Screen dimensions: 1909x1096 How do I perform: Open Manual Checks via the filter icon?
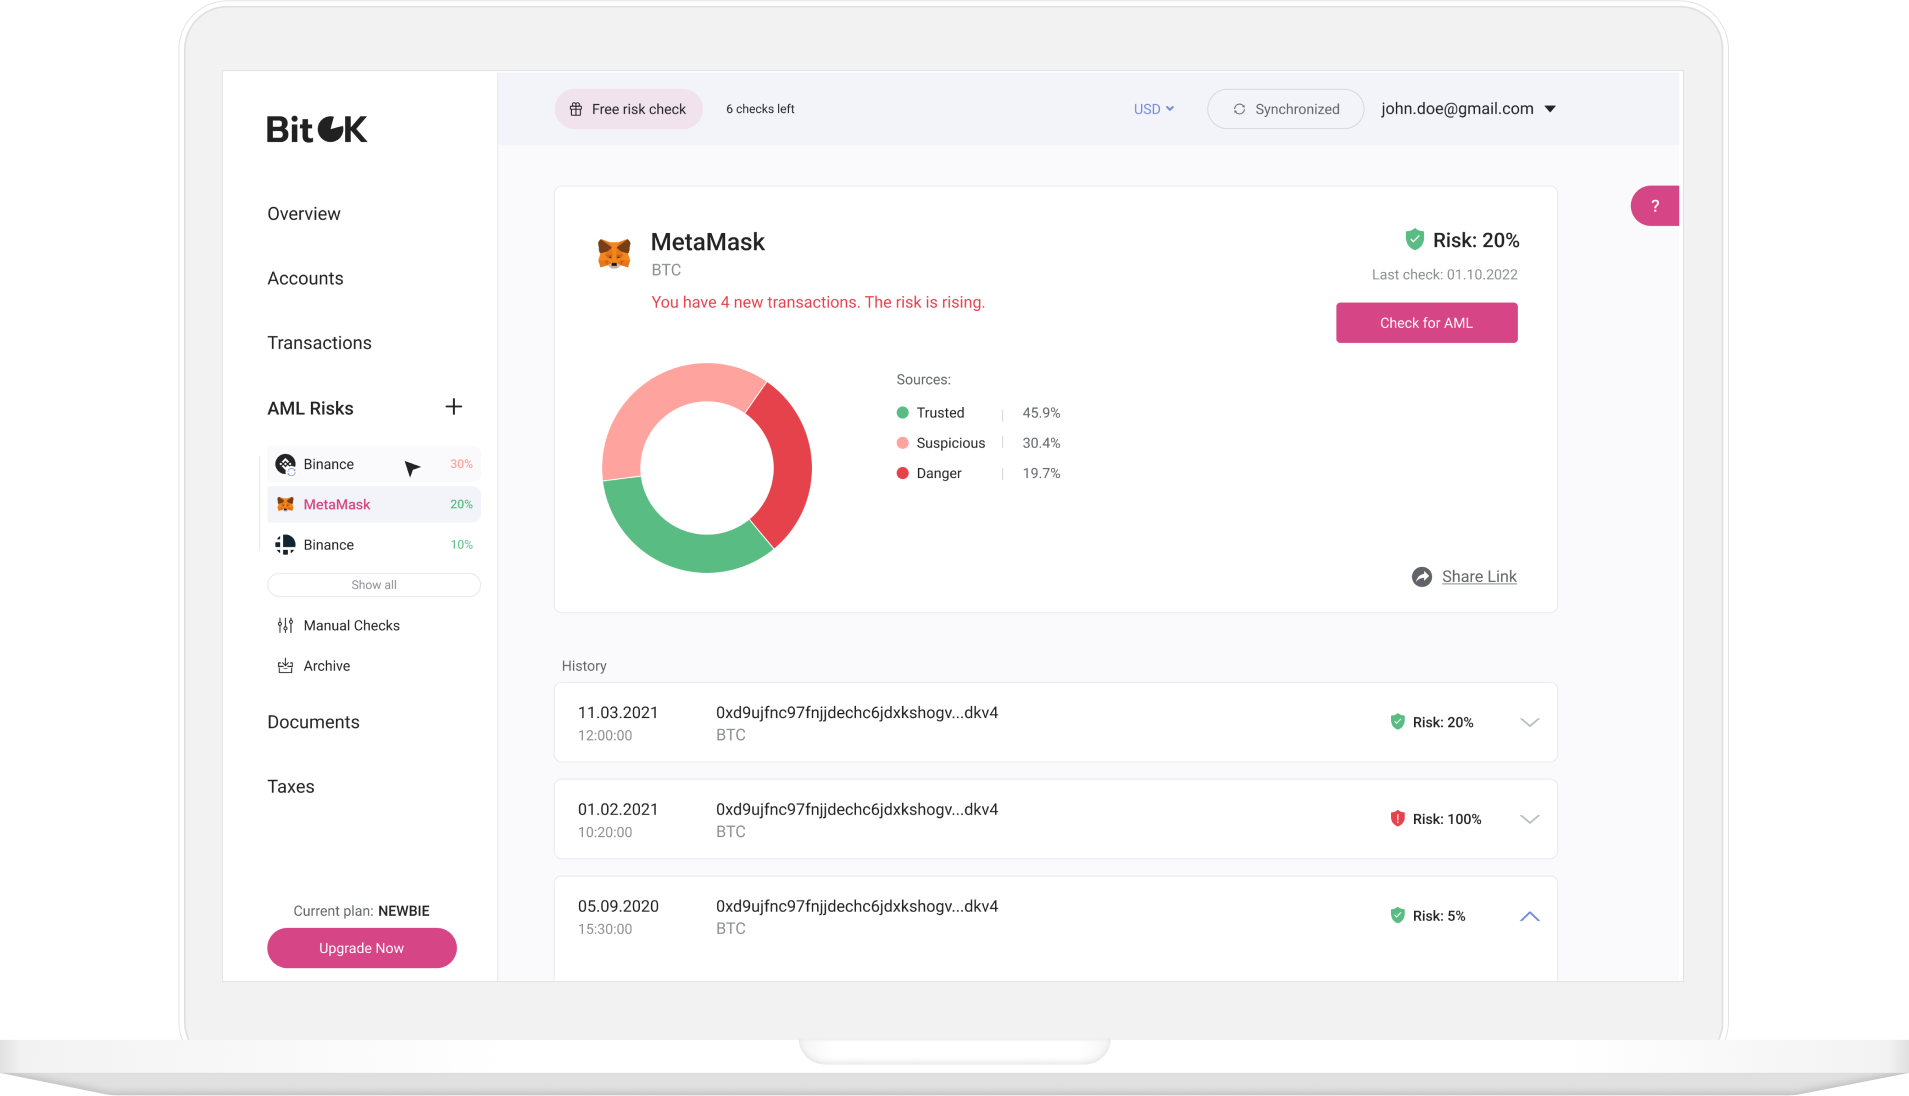point(284,624)
